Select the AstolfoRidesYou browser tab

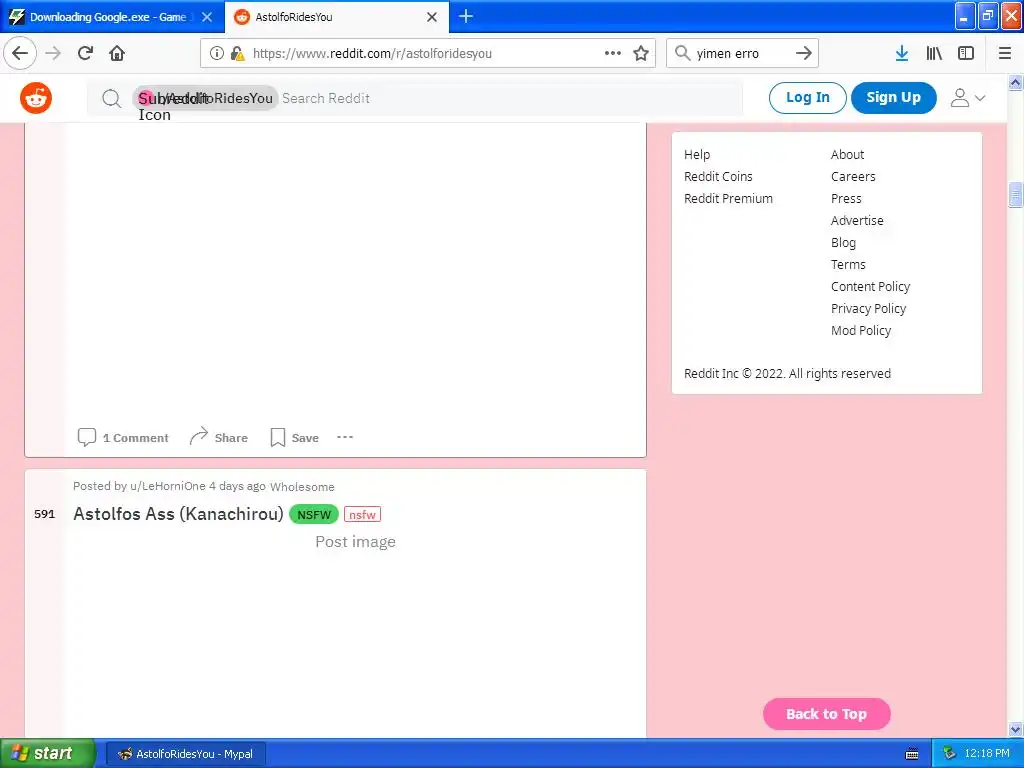[x=337, y=17]
